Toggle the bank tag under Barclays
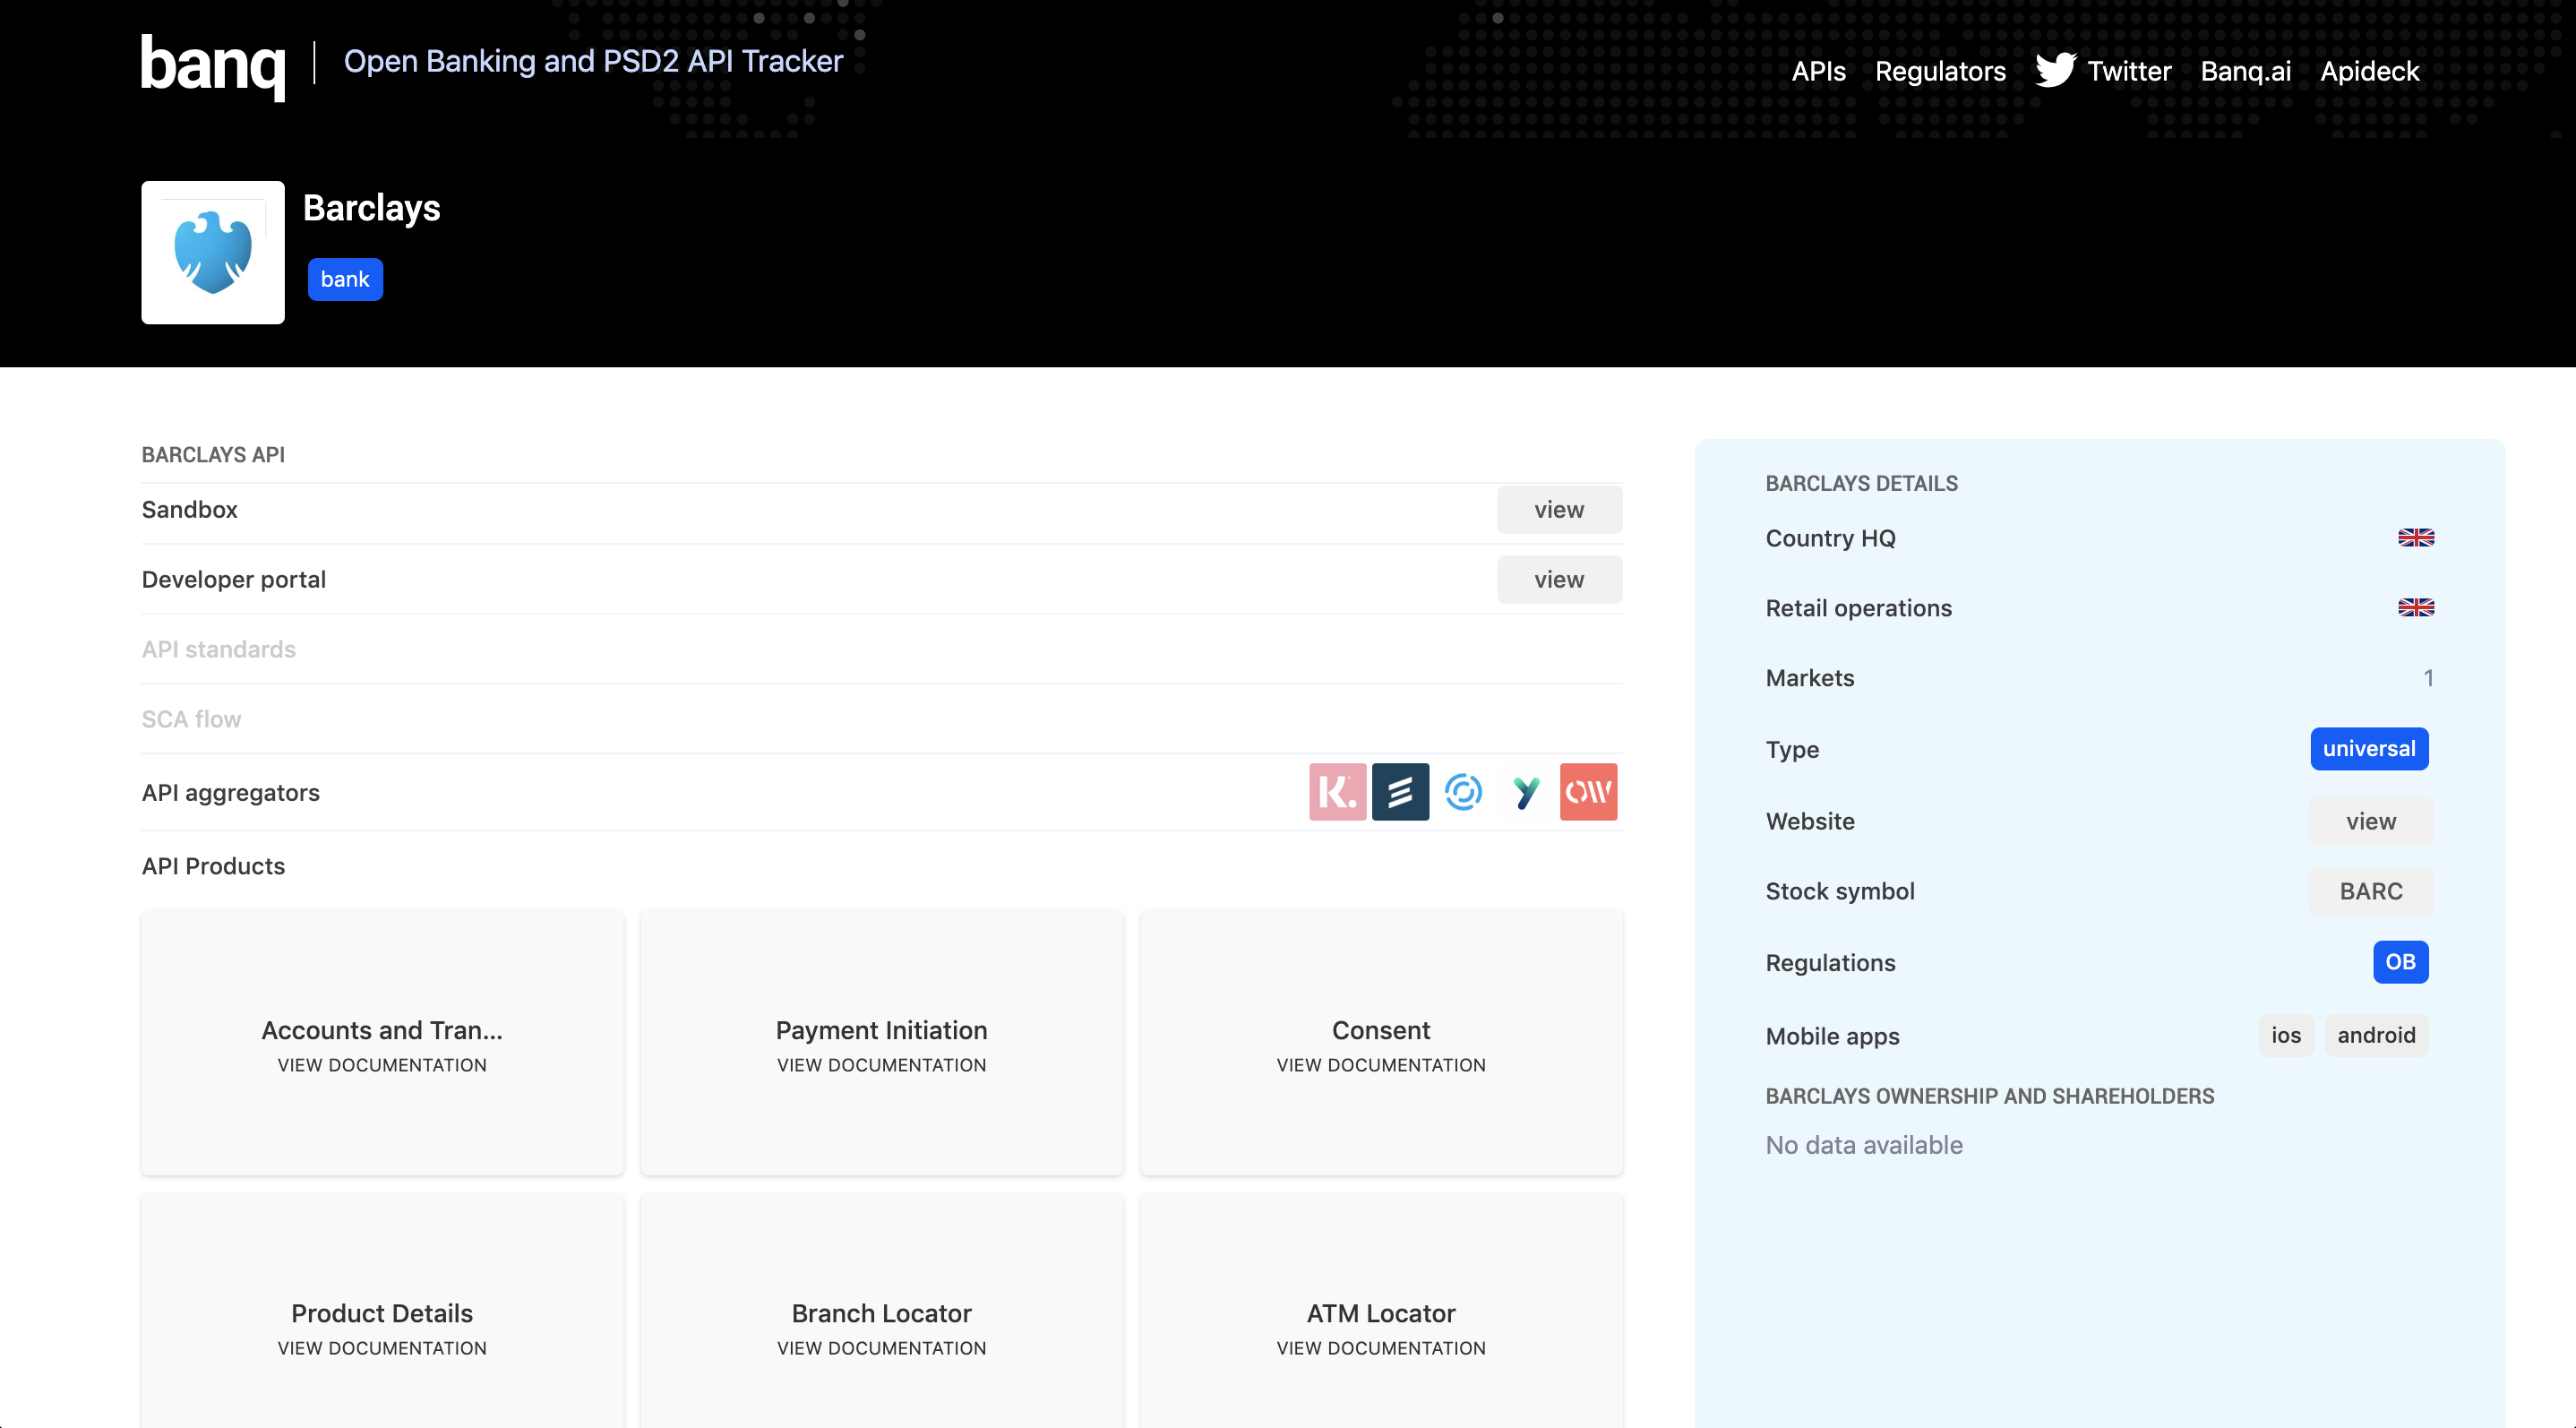The height and width of the screenshot is (1428, 2576). pyautogui.click(x=345, y=279)
